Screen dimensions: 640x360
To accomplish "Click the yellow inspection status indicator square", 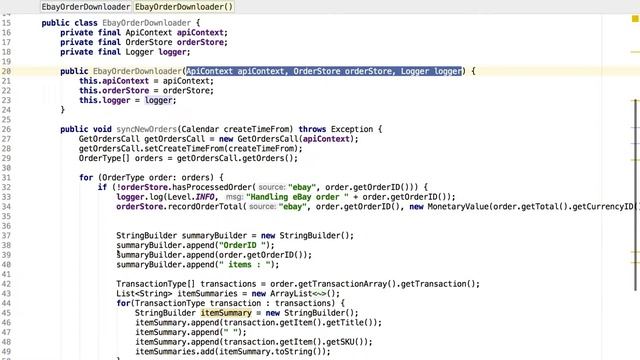I will tap(635, 19).
